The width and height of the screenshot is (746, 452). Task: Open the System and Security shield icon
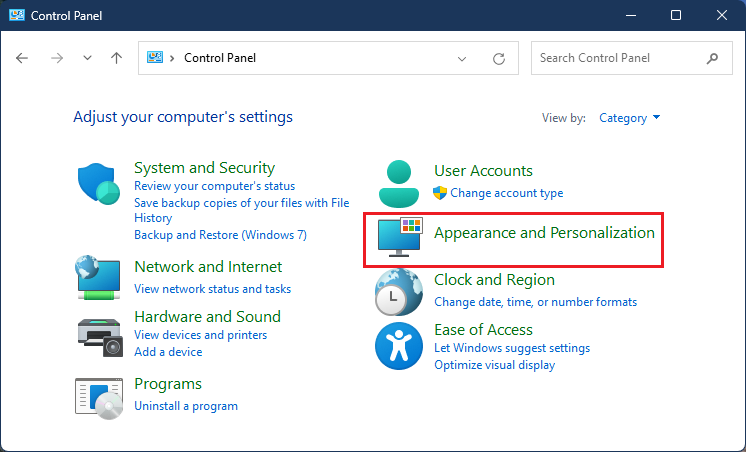point(98,184)
